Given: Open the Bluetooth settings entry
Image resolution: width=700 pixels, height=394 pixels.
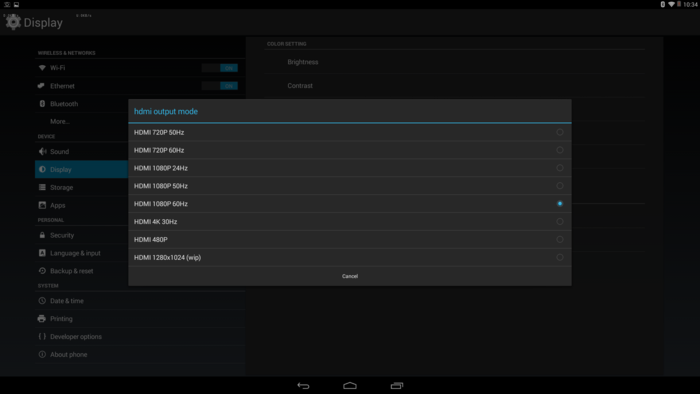Looking at the screenshot, I should click(82, 104).
